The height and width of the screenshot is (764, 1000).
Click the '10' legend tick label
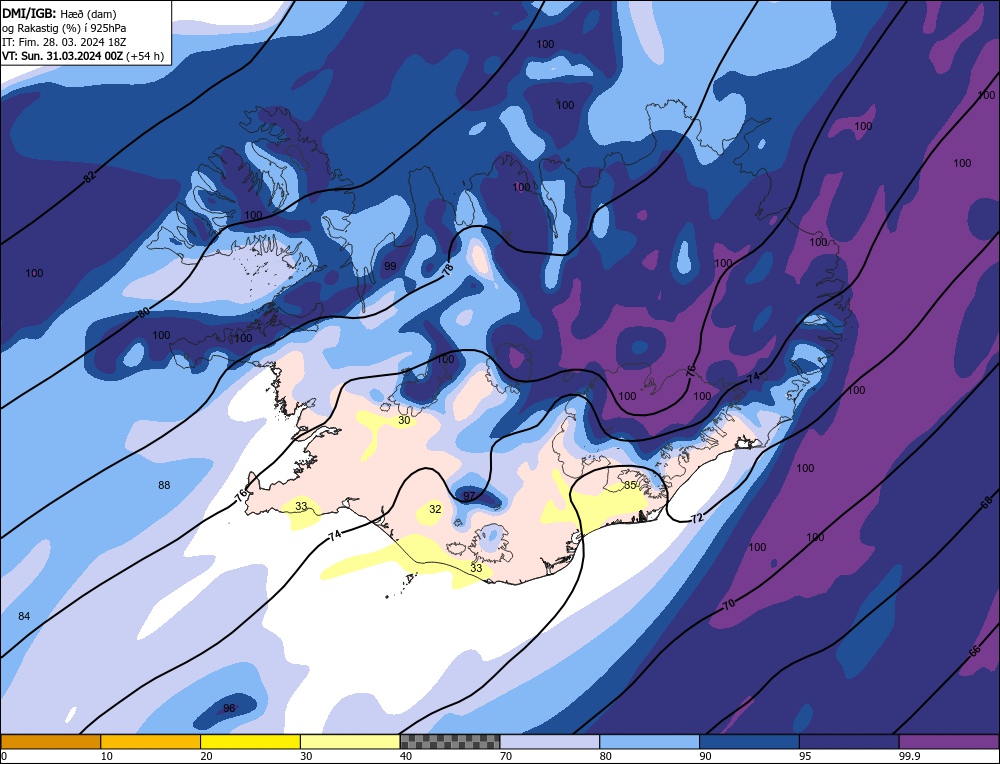tap(107, 756)
